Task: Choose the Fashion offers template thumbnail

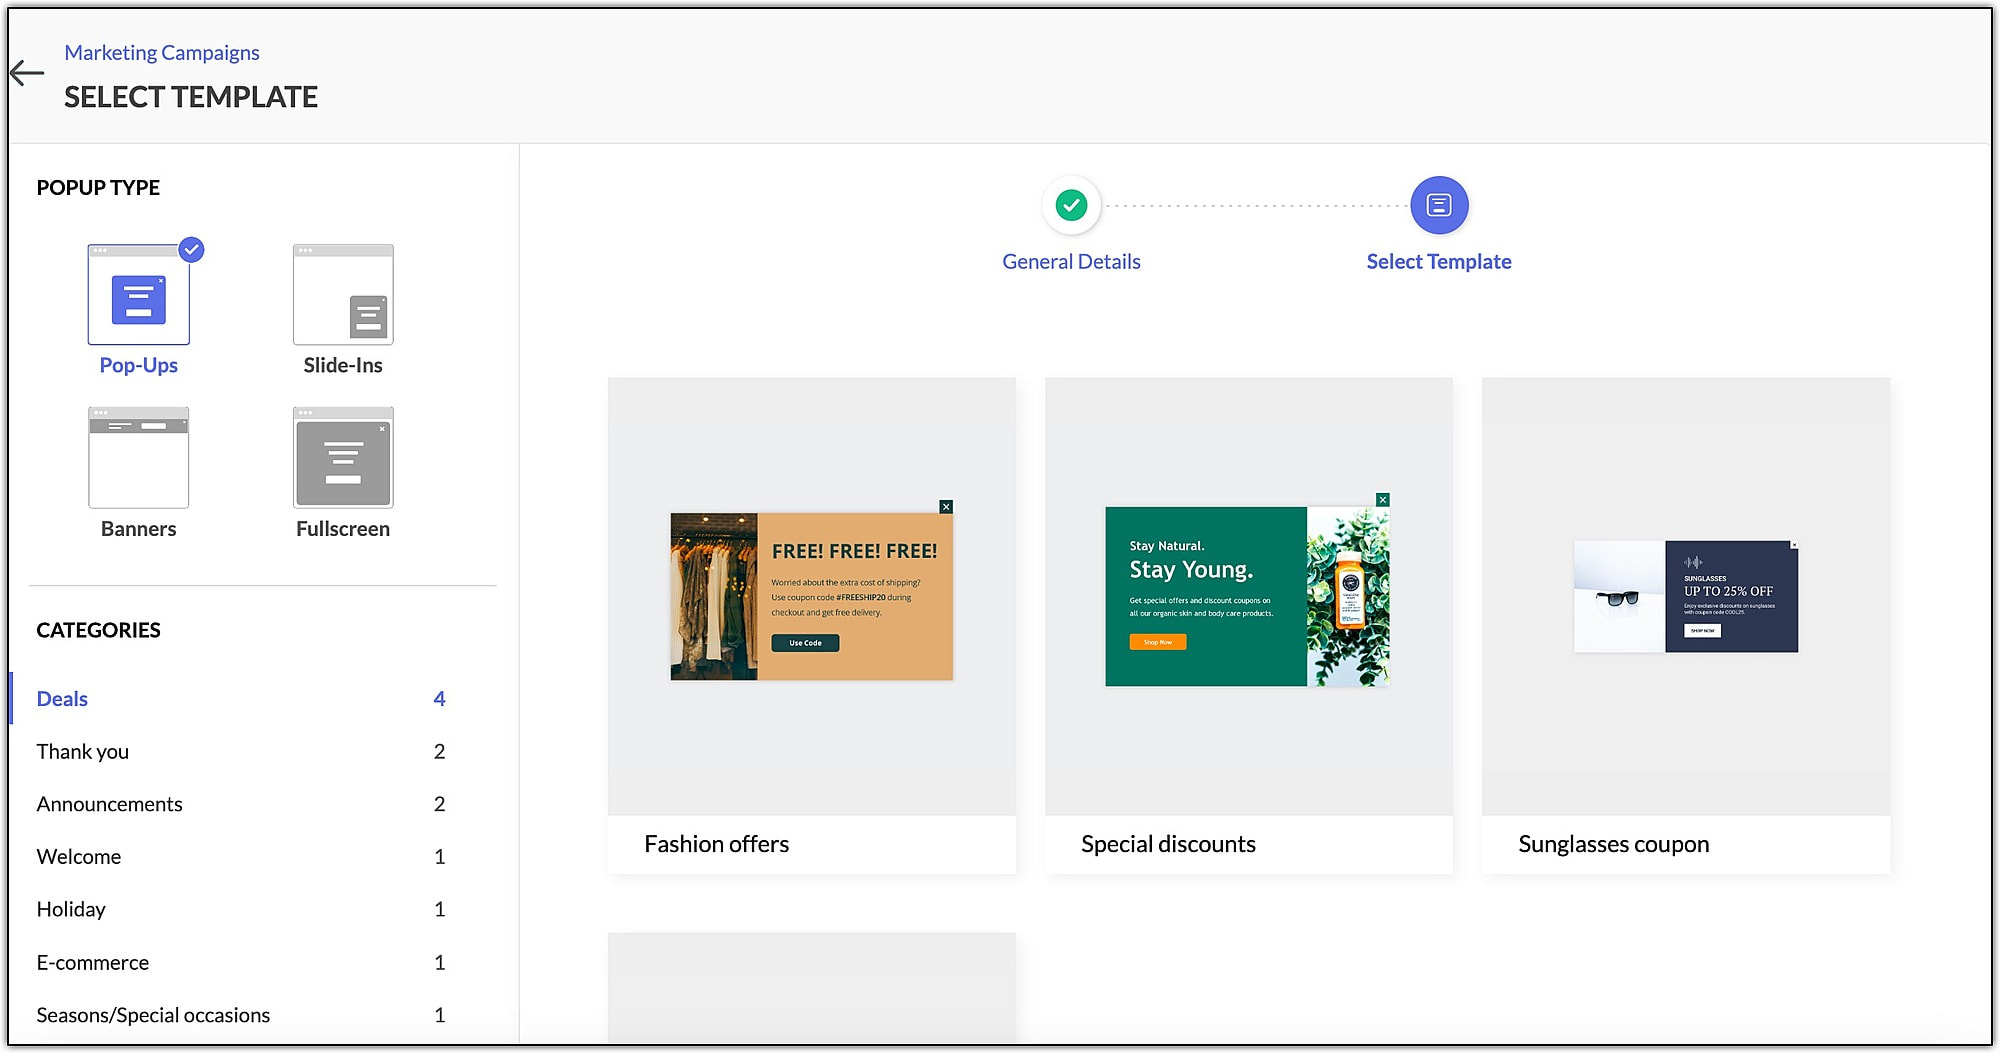Action: pyautogui.click(x=812, y=596)
